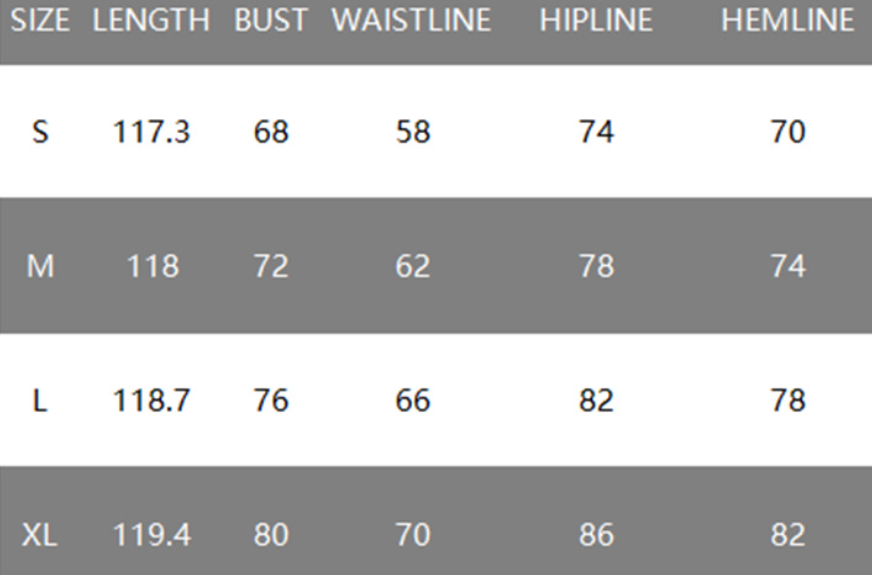Click the 117.3 length value
Image resolution: width=872 pixels, height=575 pixels.
click(151, 131)
